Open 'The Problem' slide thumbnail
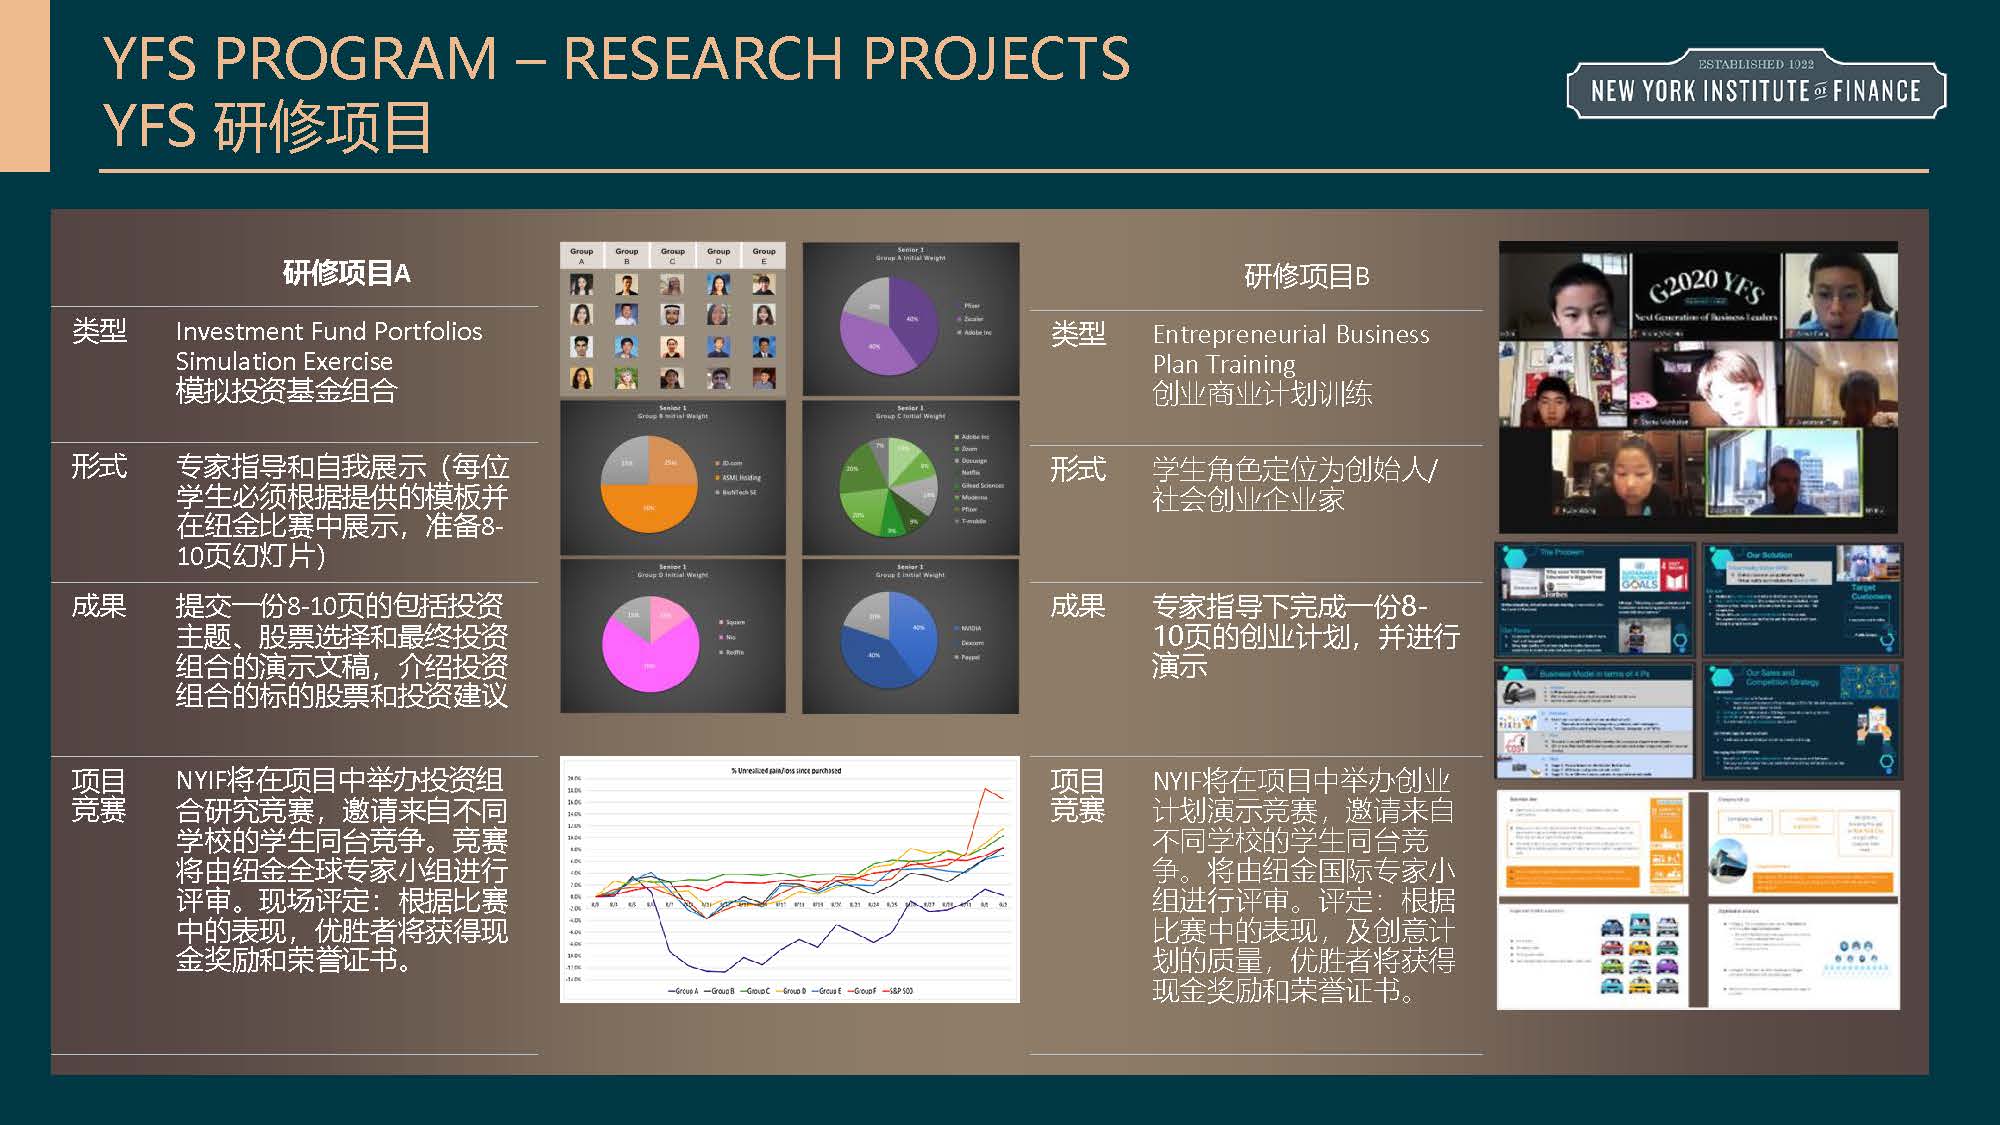This screenshot has width=2000, height=1125. coord(1594,600)
